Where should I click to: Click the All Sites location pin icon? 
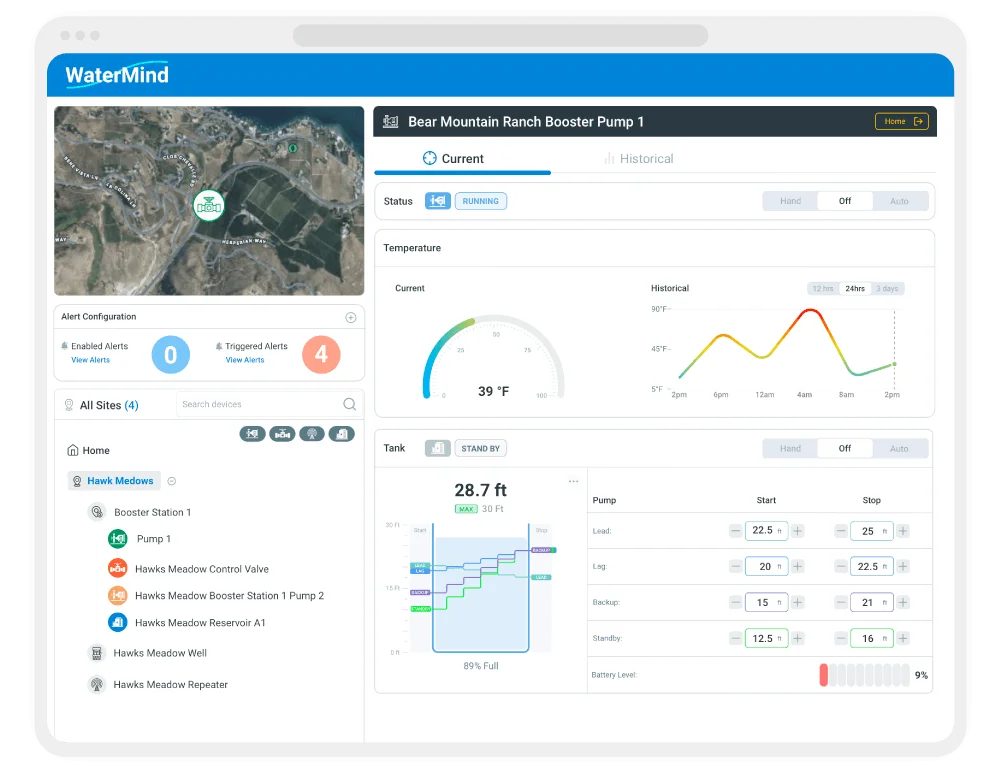69,405
